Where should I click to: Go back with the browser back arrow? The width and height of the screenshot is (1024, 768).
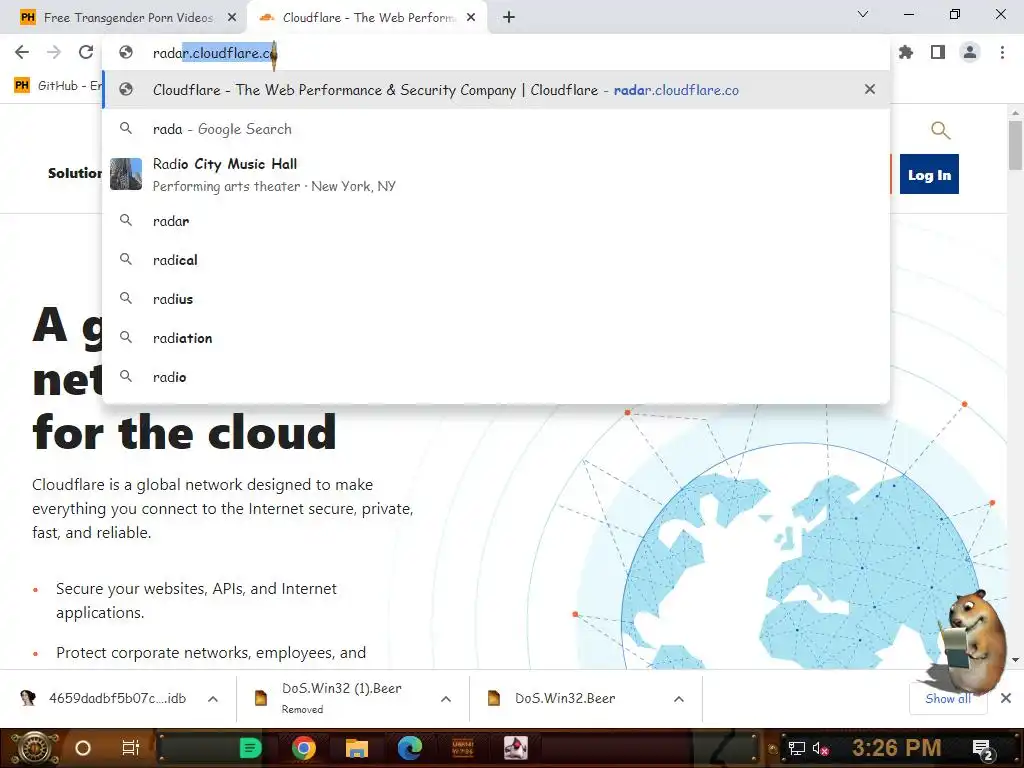coord(22,52)
